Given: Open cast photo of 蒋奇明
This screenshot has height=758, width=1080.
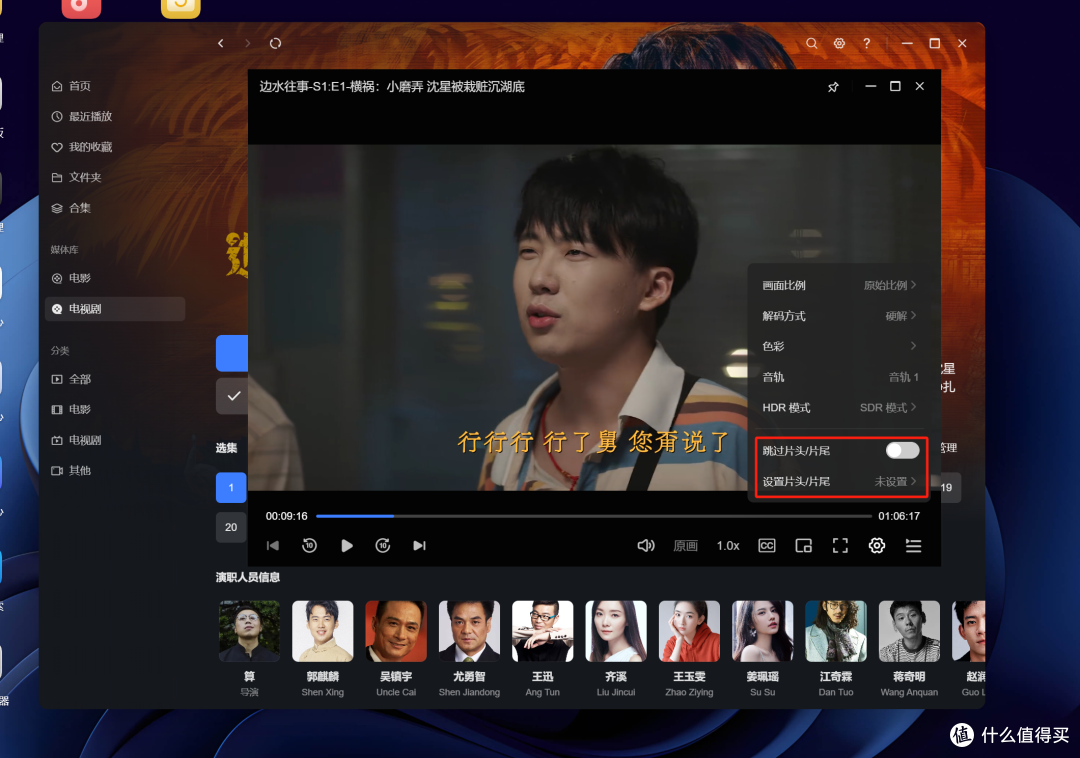Looking at the screenshot, I should coord(909,631).
